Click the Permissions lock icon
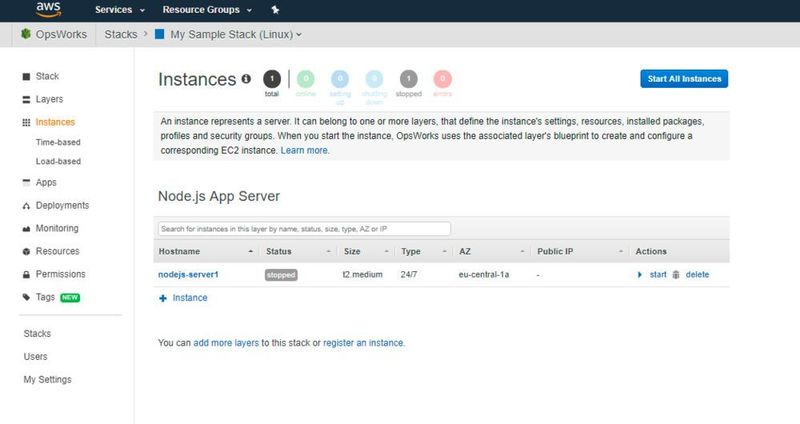The height and width of the screenshot is (424, 800). (26, 275)
